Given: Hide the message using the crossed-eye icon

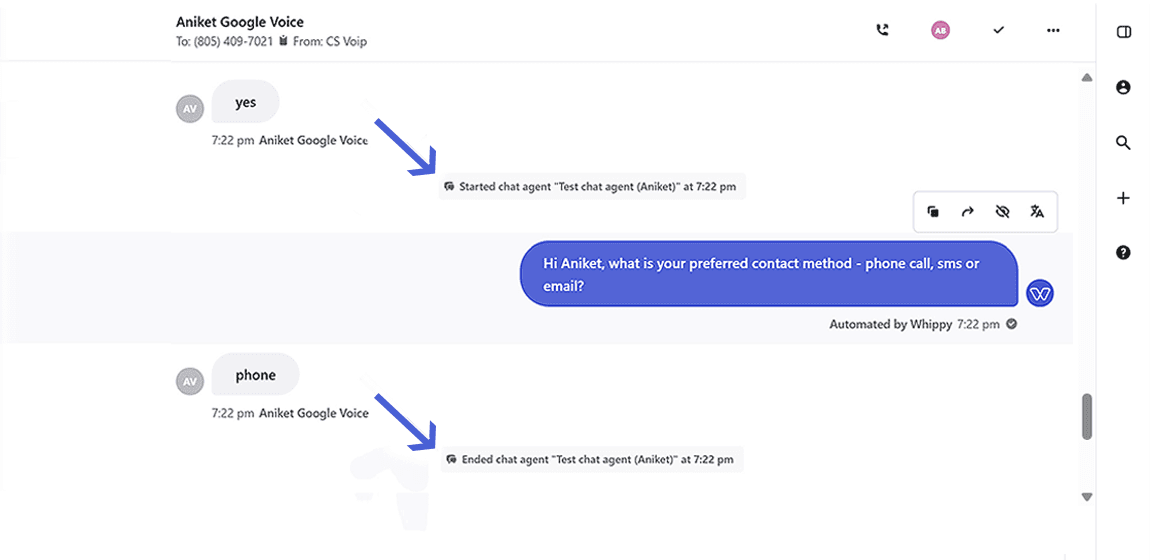Looking at the screenshot, I should click(1003, 212).
